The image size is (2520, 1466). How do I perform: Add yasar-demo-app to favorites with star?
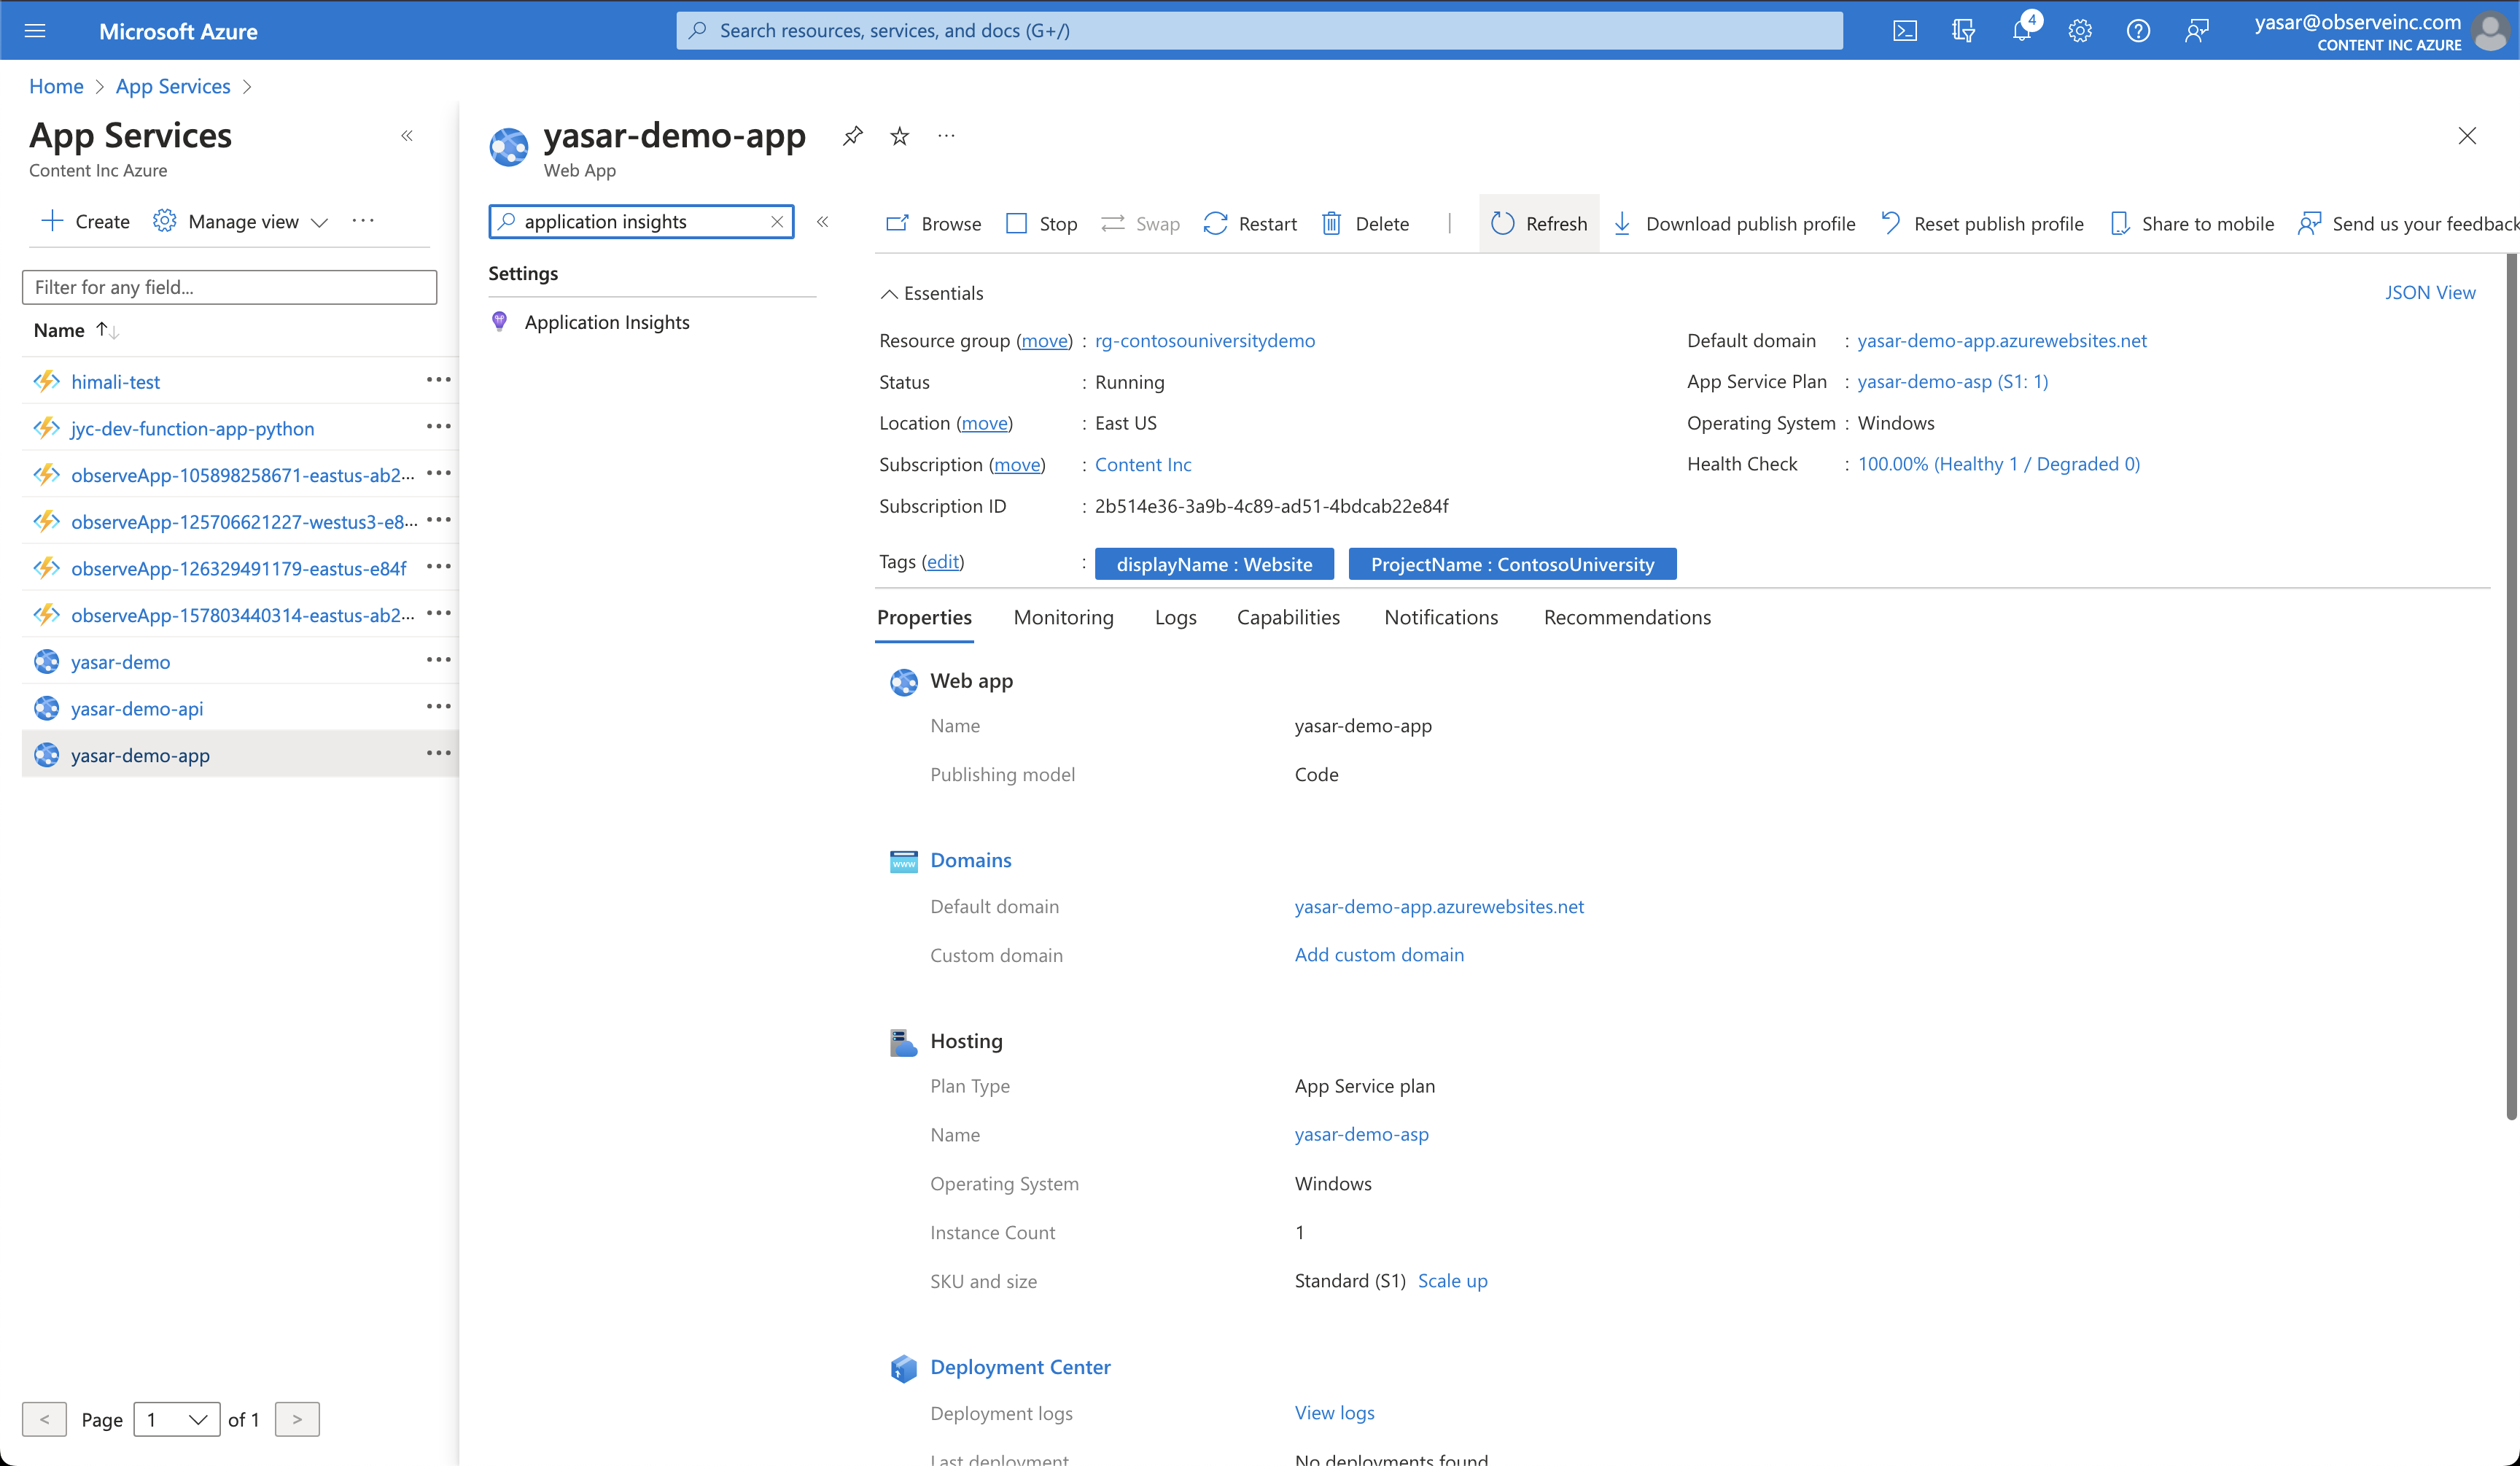900,136
